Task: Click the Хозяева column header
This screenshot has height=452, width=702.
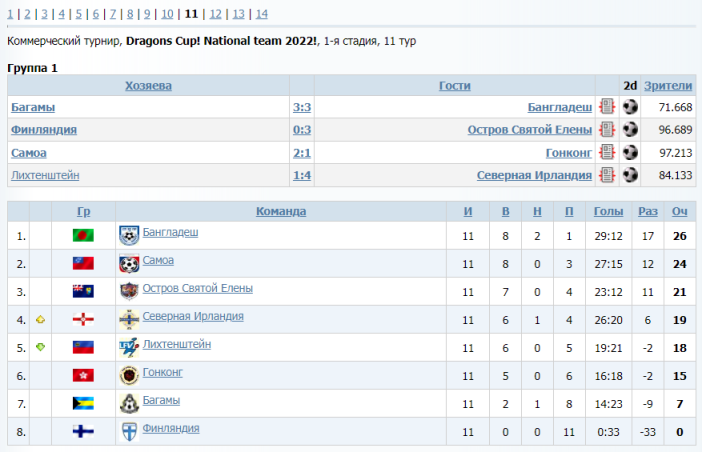Action: click(x=148, y=86)
